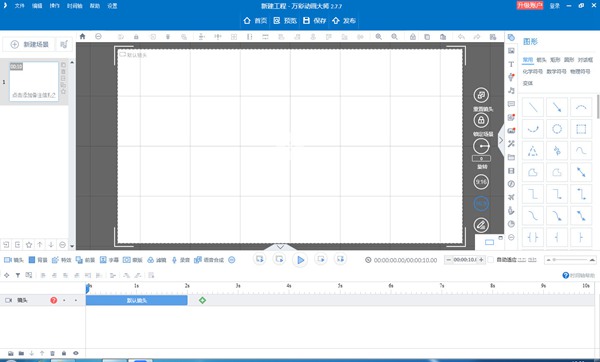Open the shapes icon in right sidebar
600x362 pixels.
pyautogui.click(x=511, y=38)
